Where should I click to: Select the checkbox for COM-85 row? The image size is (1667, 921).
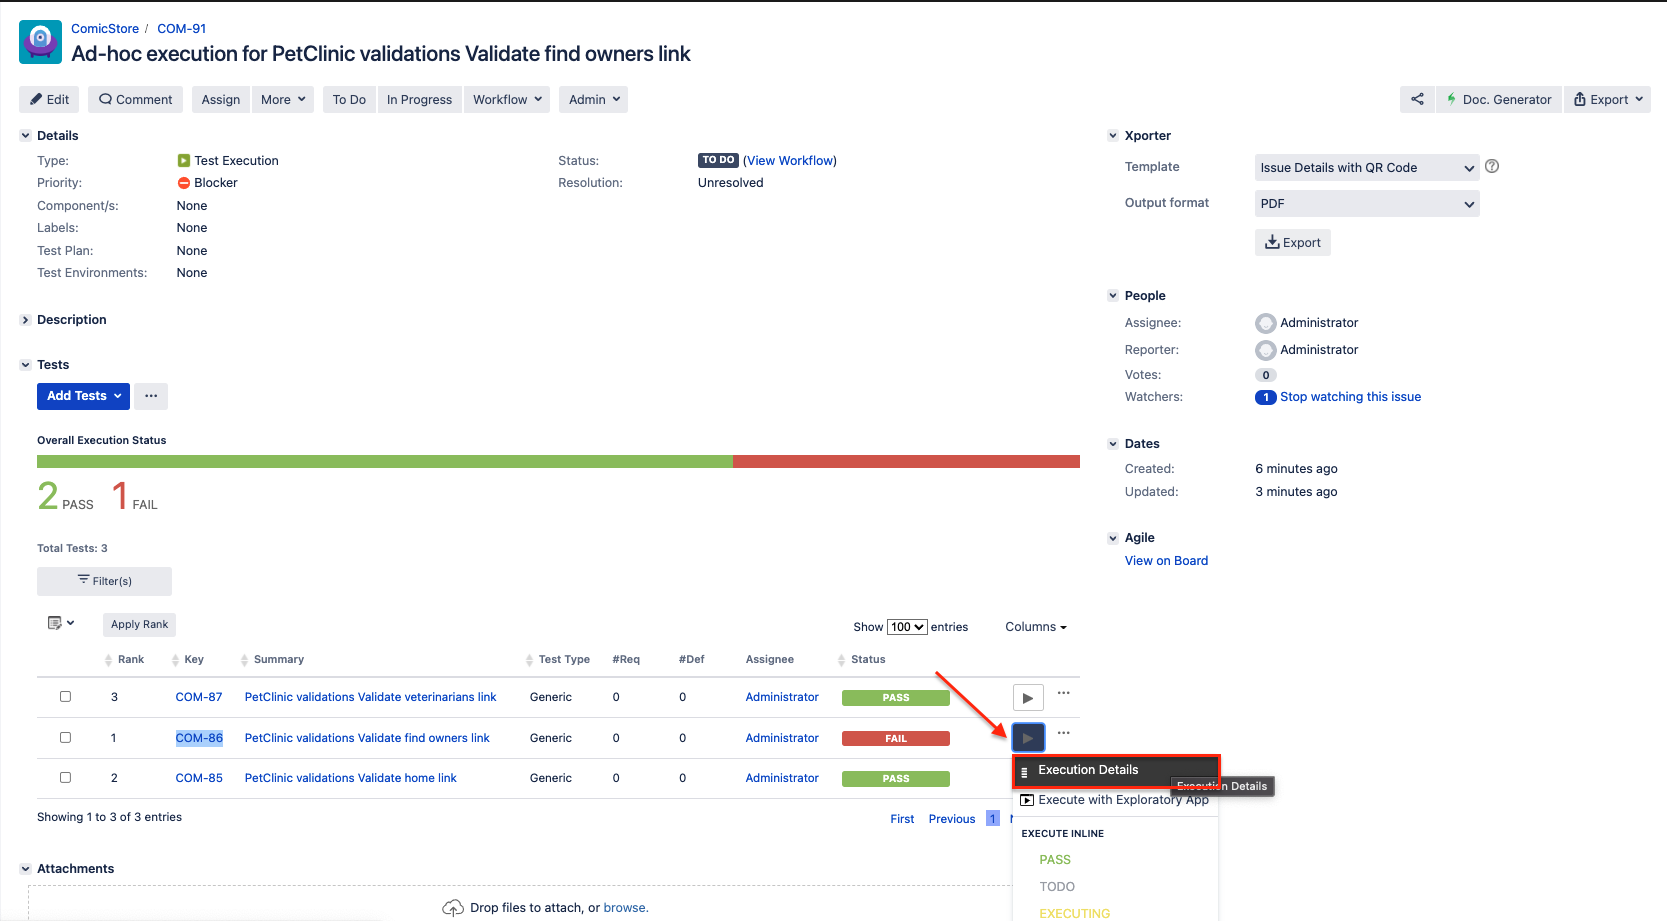pos(65,778)
